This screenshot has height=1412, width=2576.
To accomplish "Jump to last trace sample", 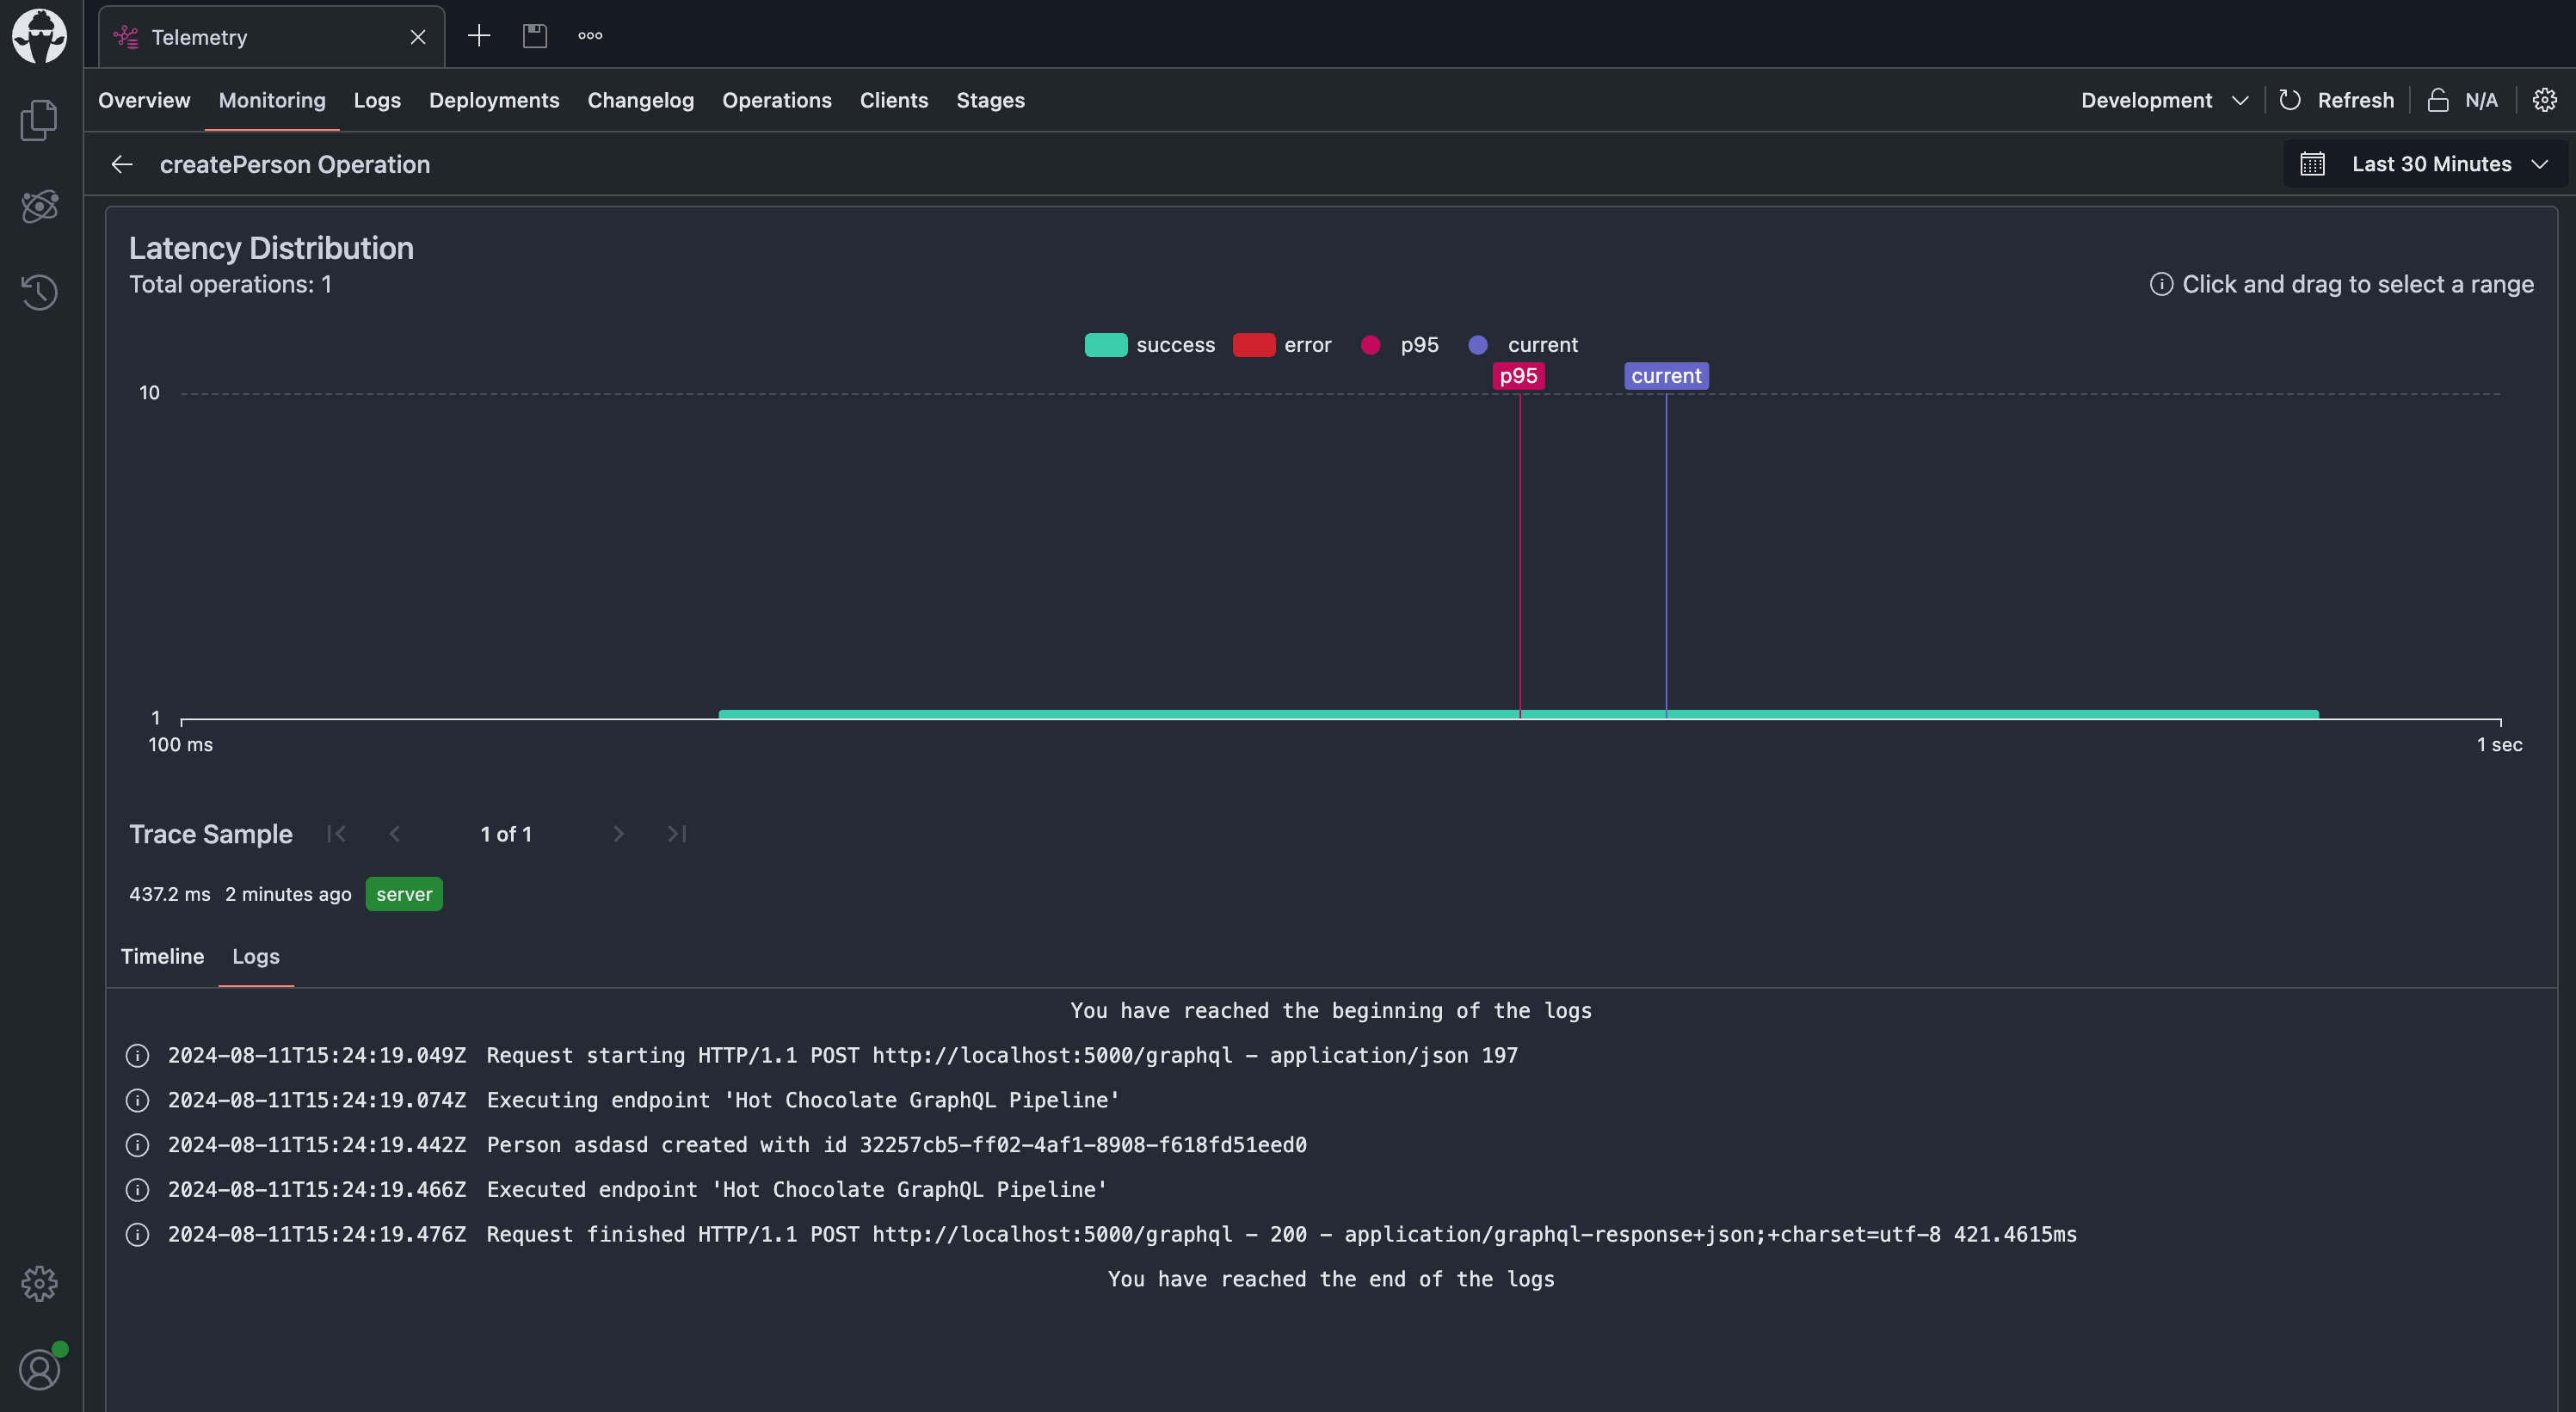I will [677, 834].
